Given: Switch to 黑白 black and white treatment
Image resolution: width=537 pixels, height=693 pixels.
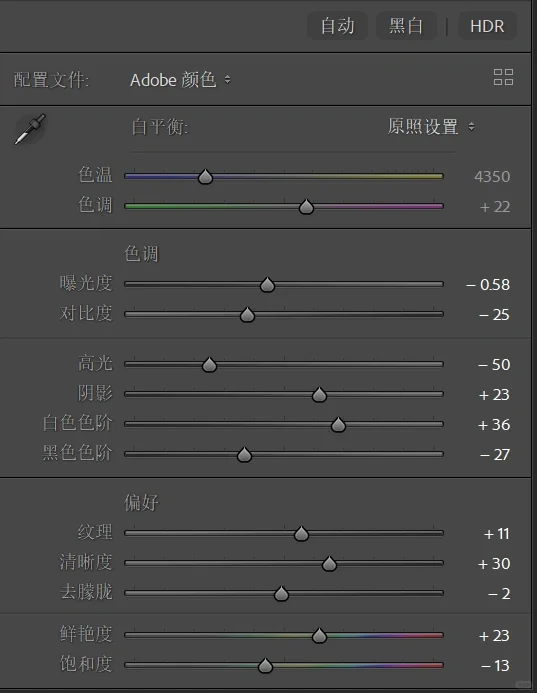Looking at the screenshot, I should pos(406,26).
